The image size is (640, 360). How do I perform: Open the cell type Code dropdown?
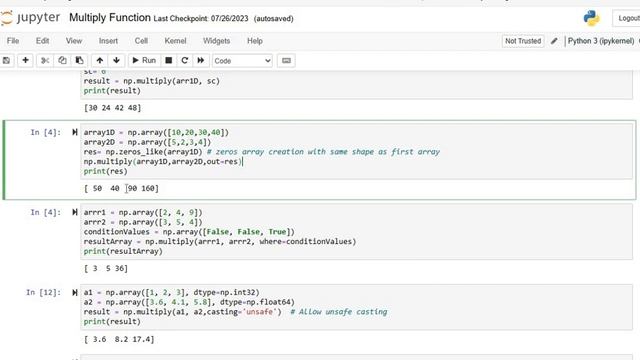pyautogui.click(x=242, y=61)
